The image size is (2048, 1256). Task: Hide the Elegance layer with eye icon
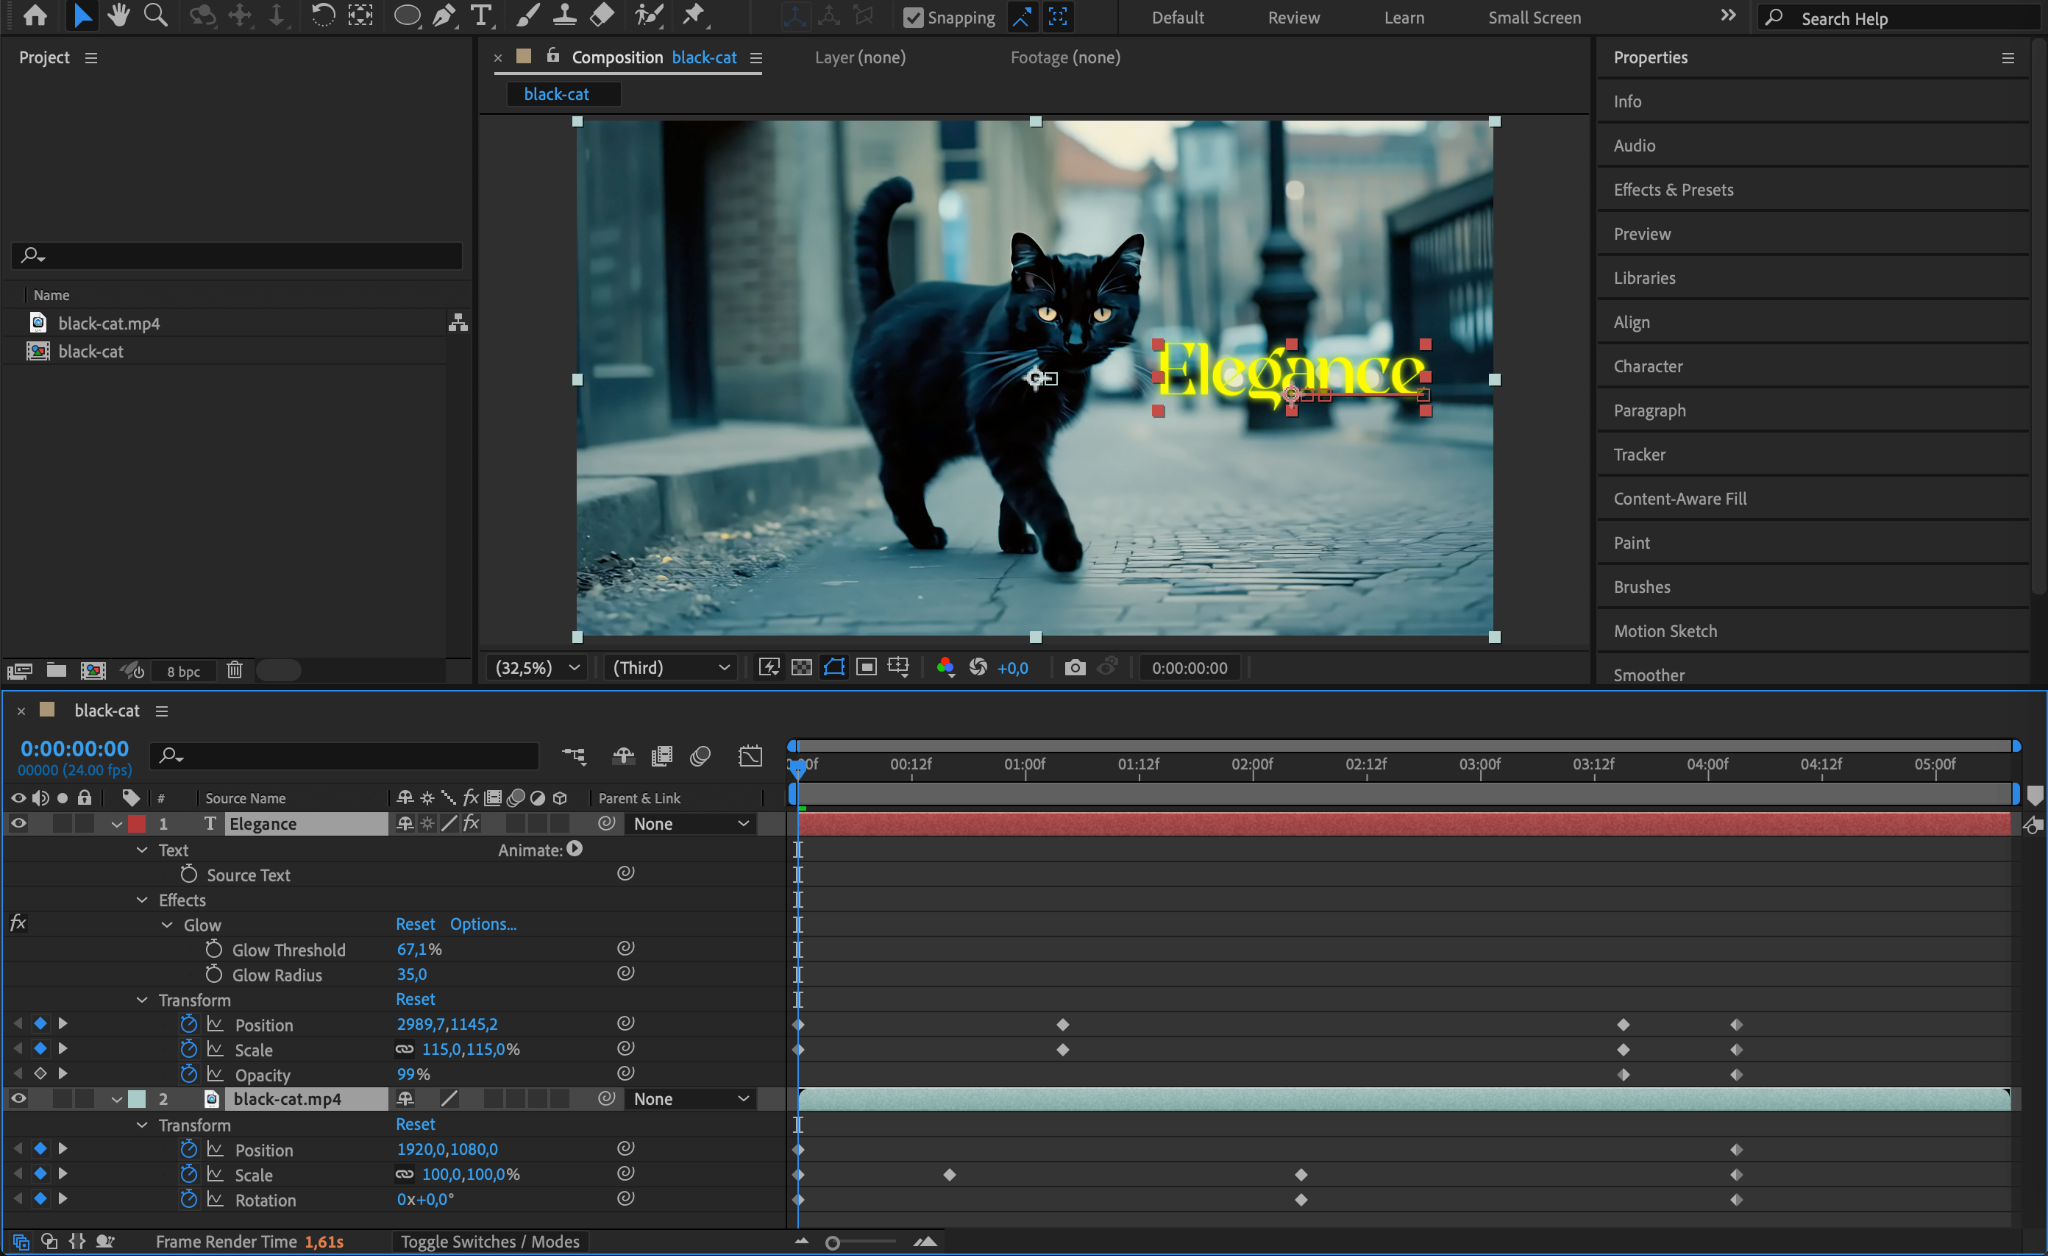[x=18, y=824]
